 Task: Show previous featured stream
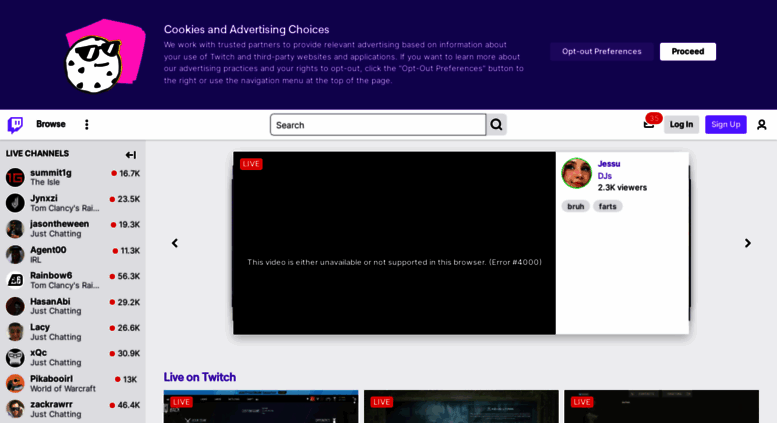[175, 243]
